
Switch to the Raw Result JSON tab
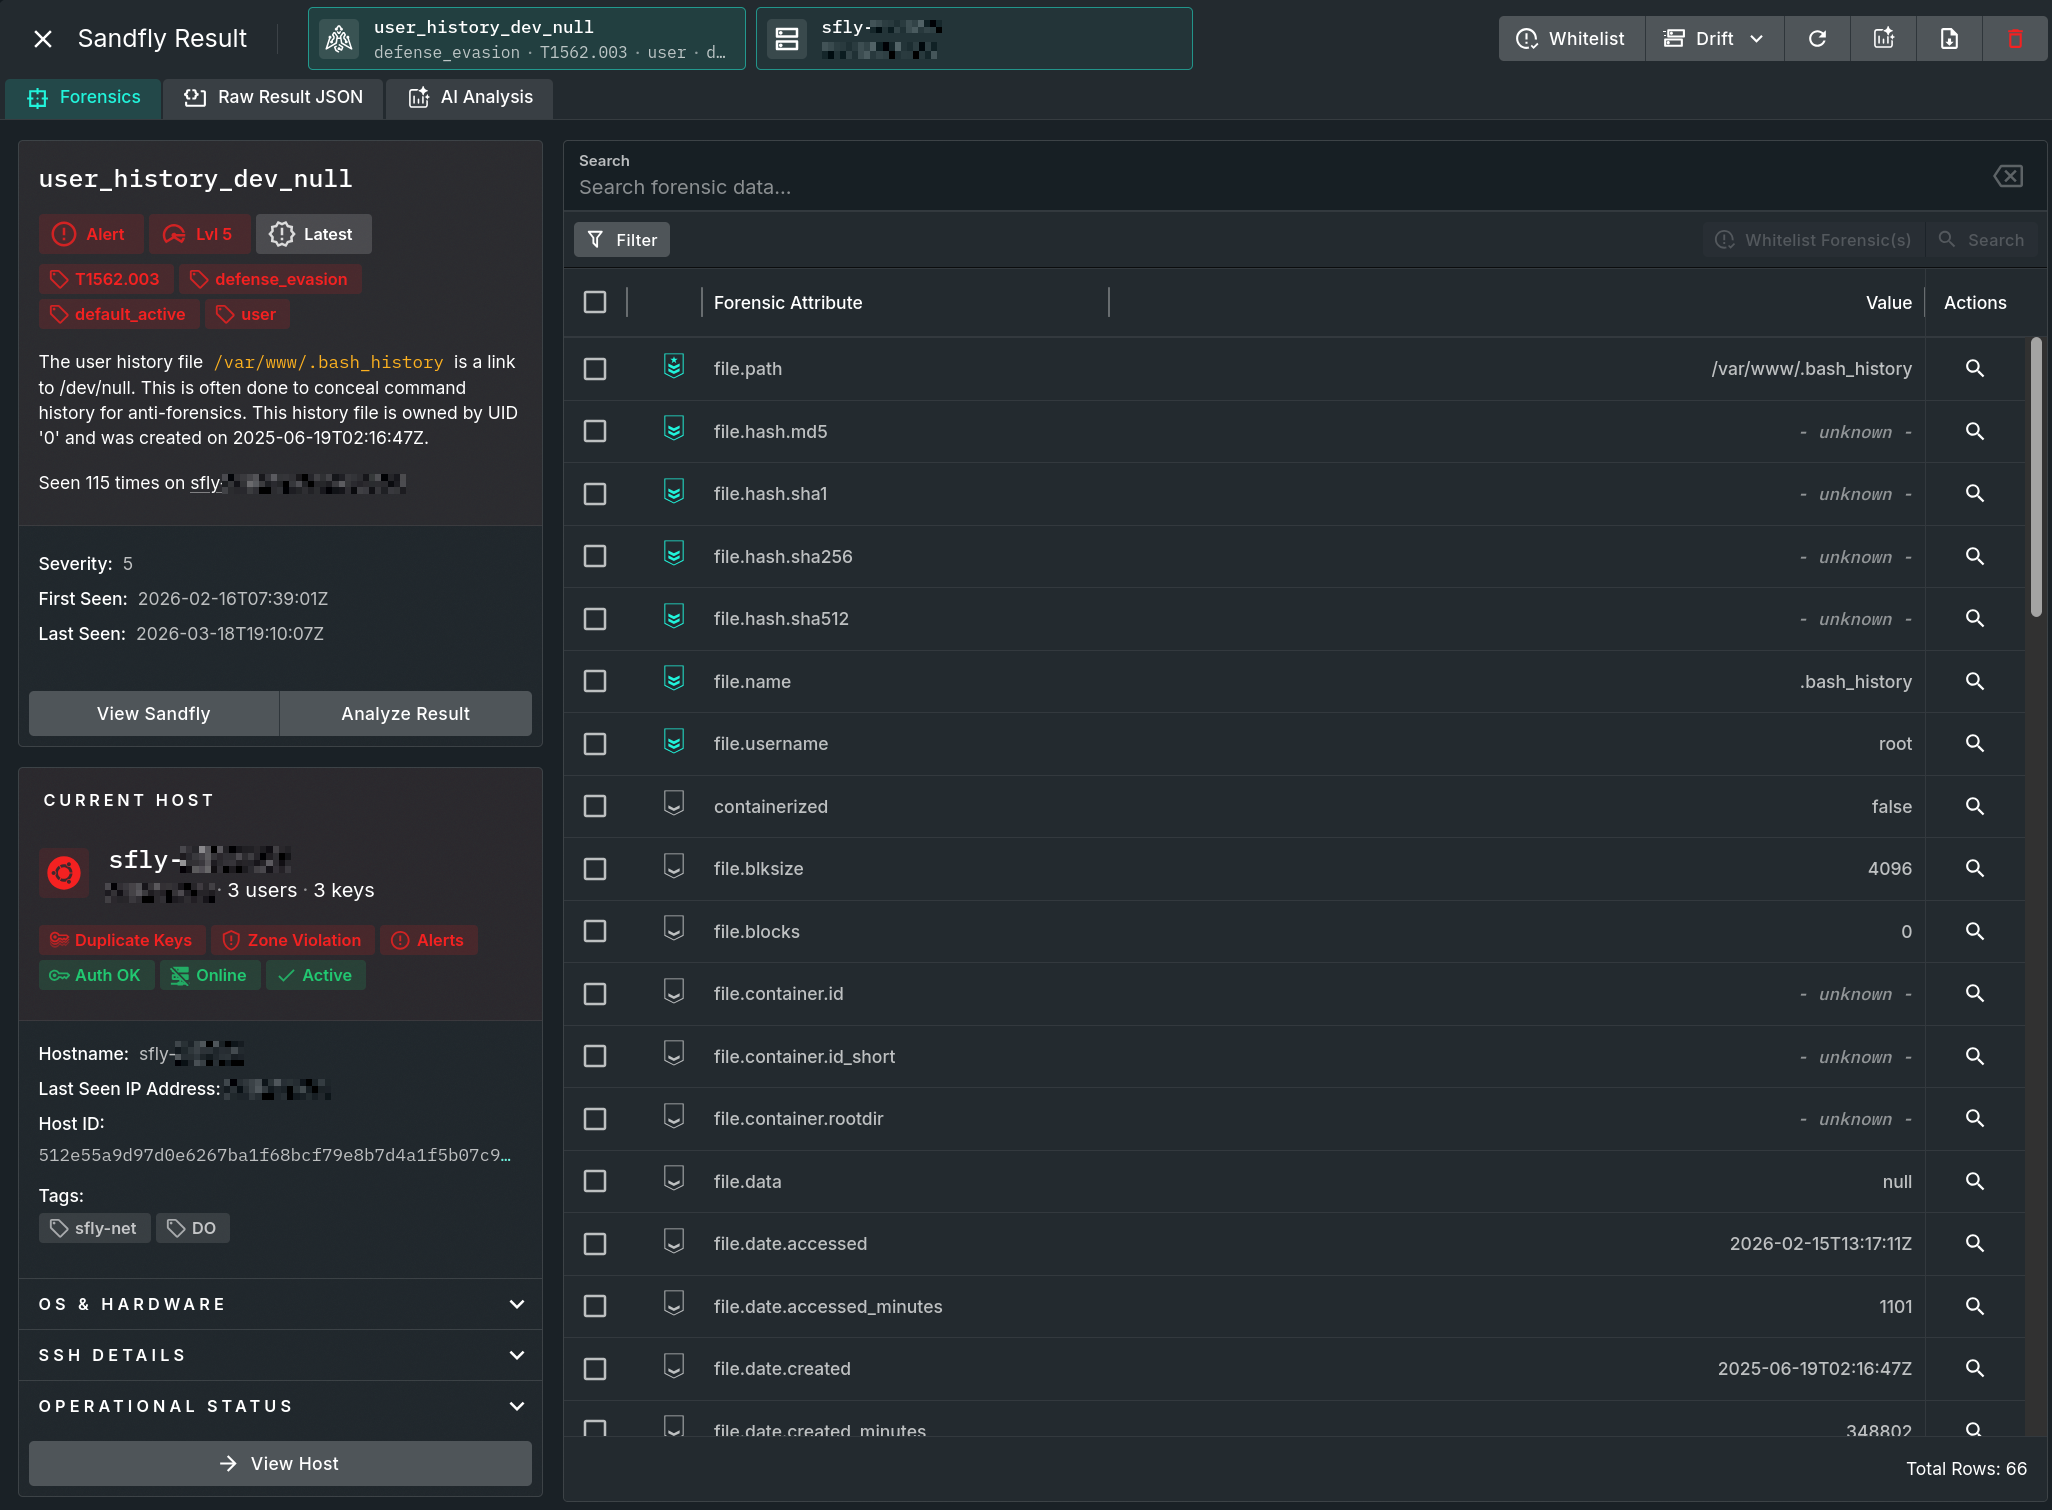pyautogui.click(x=274, y=97)
